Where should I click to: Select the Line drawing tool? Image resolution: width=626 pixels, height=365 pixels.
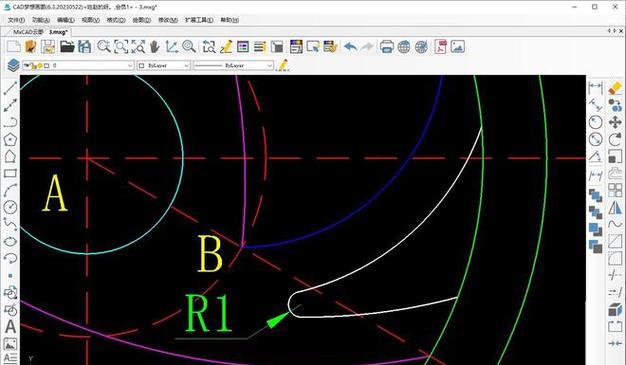[10, 88]
